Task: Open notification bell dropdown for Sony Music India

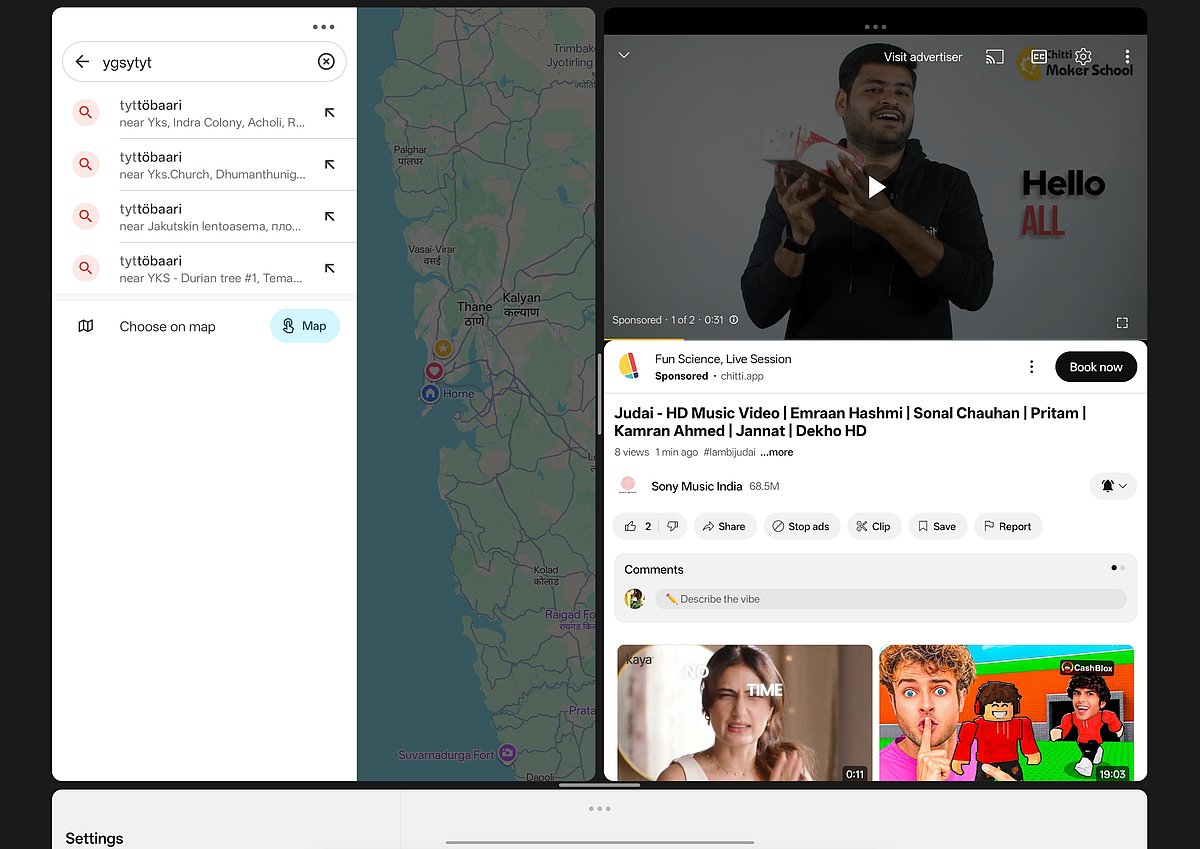Action: (1113, 486)
